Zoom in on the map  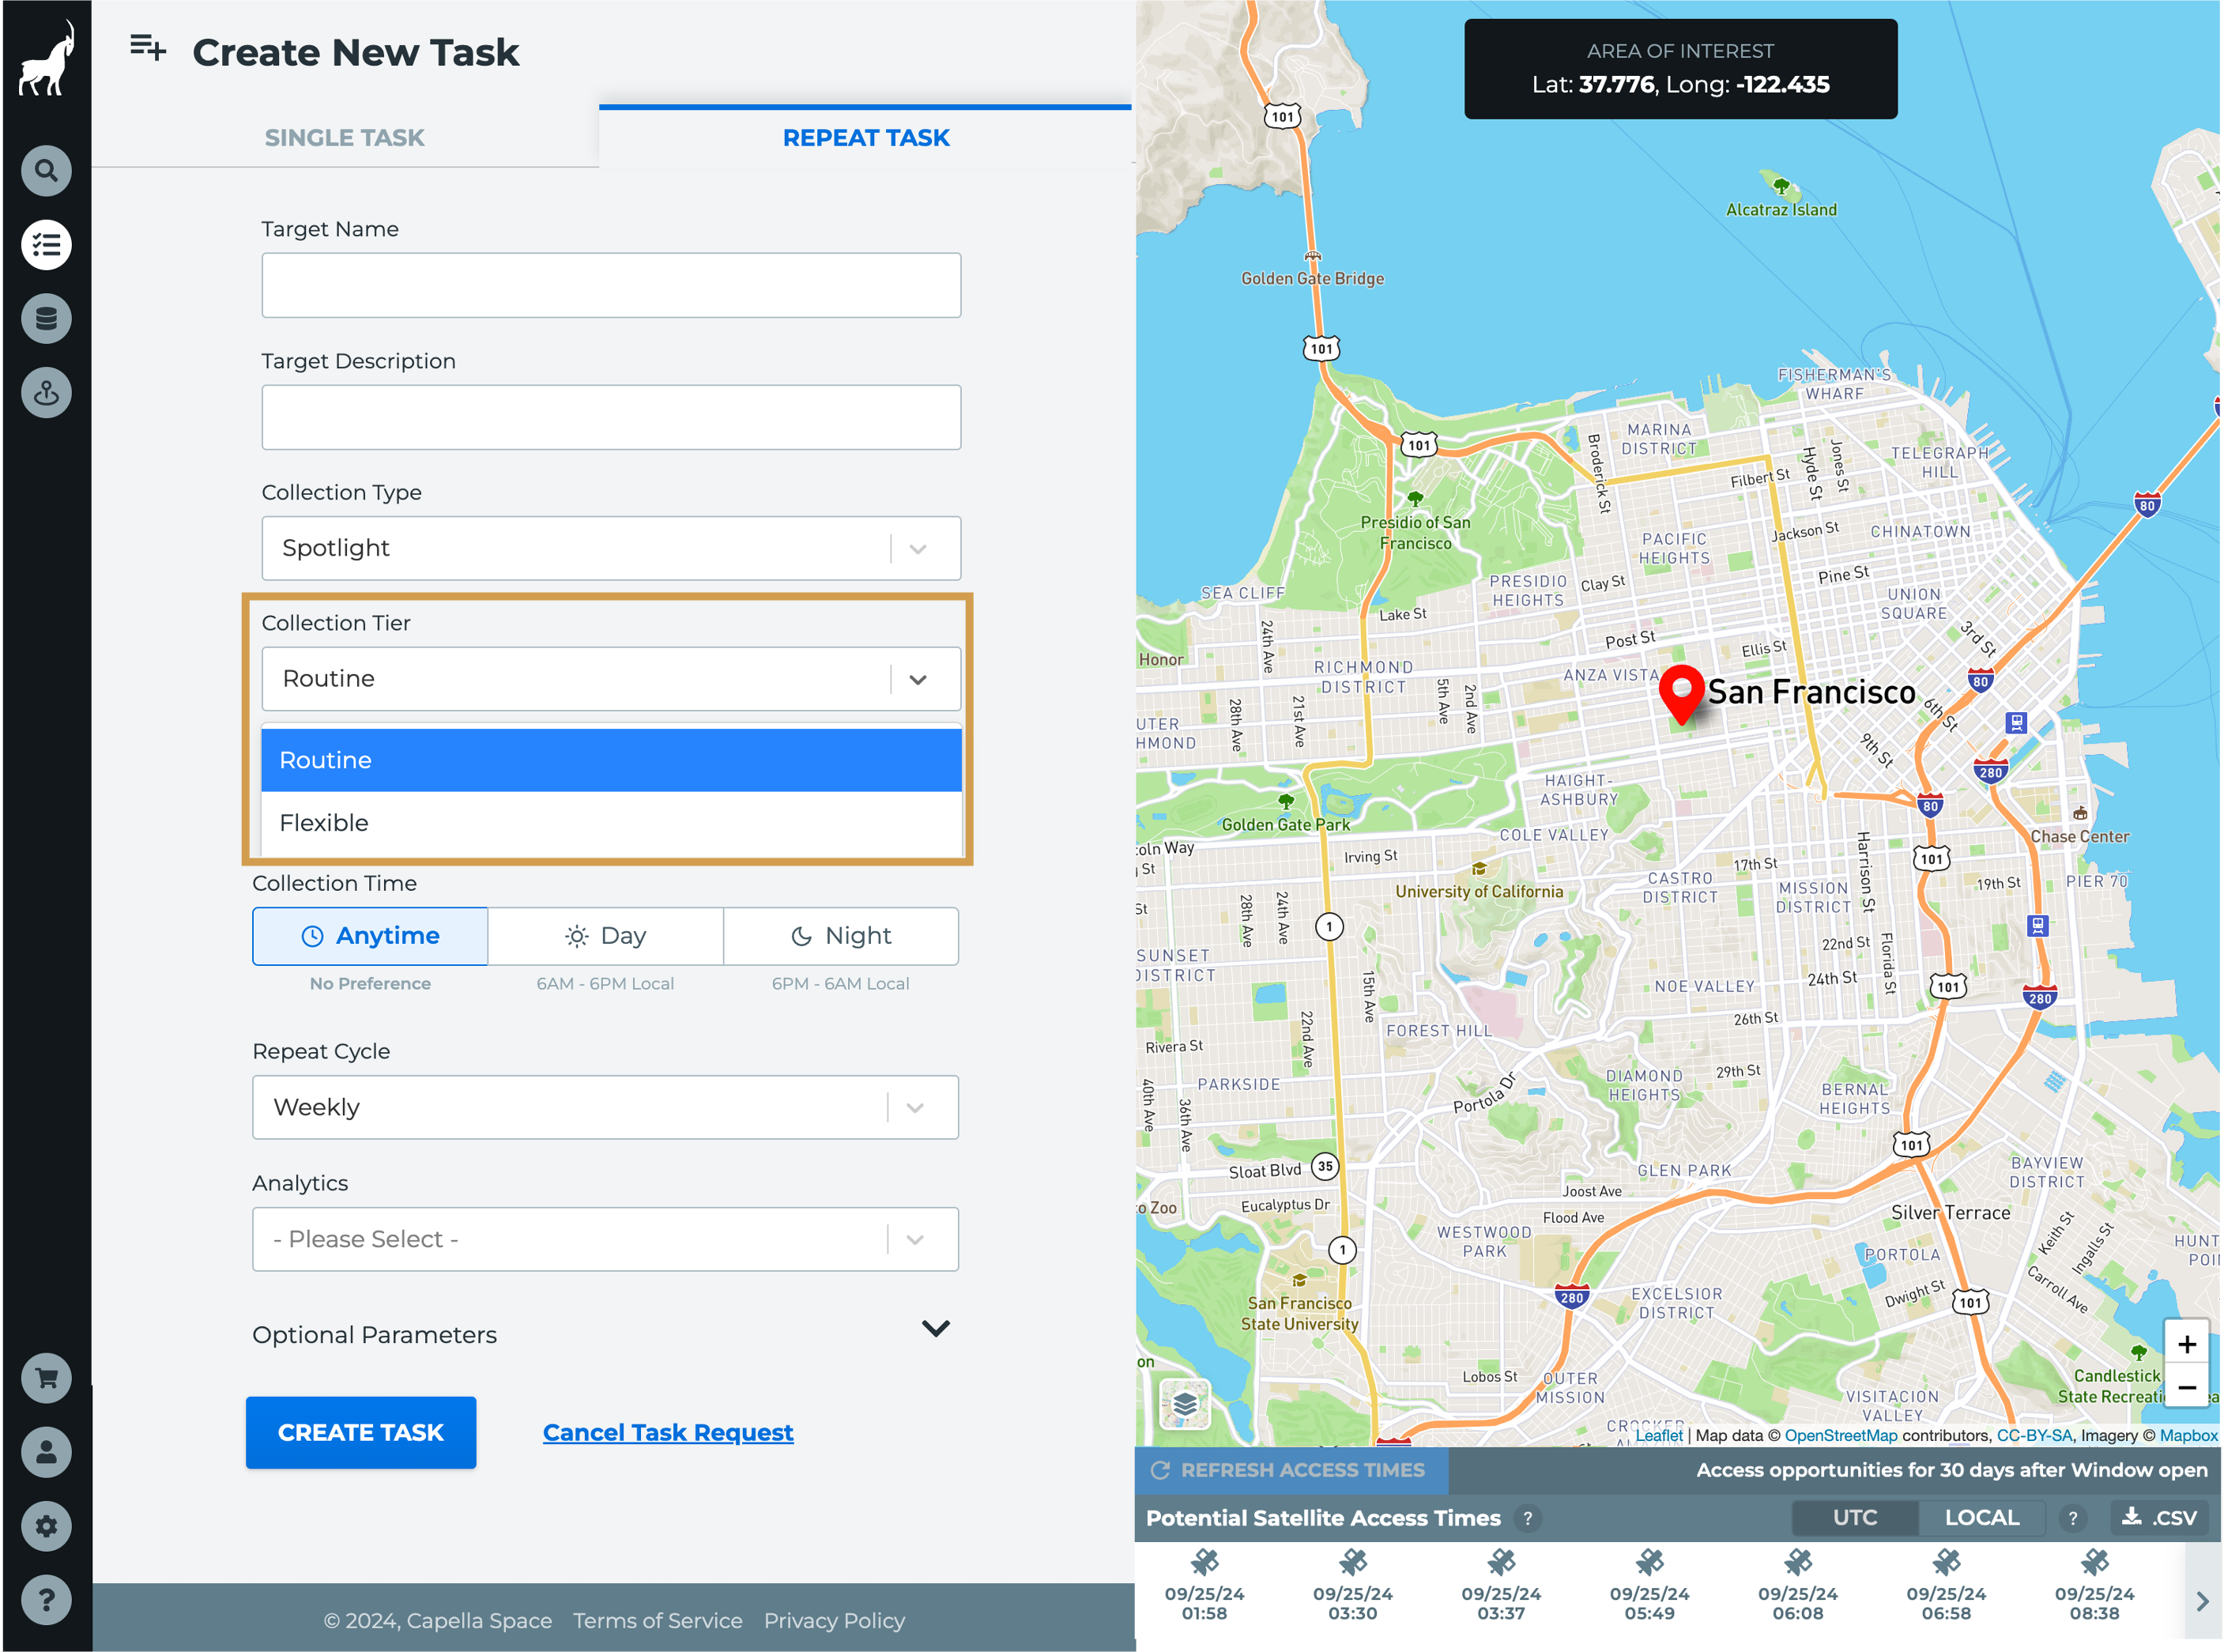point(2187,1344)
